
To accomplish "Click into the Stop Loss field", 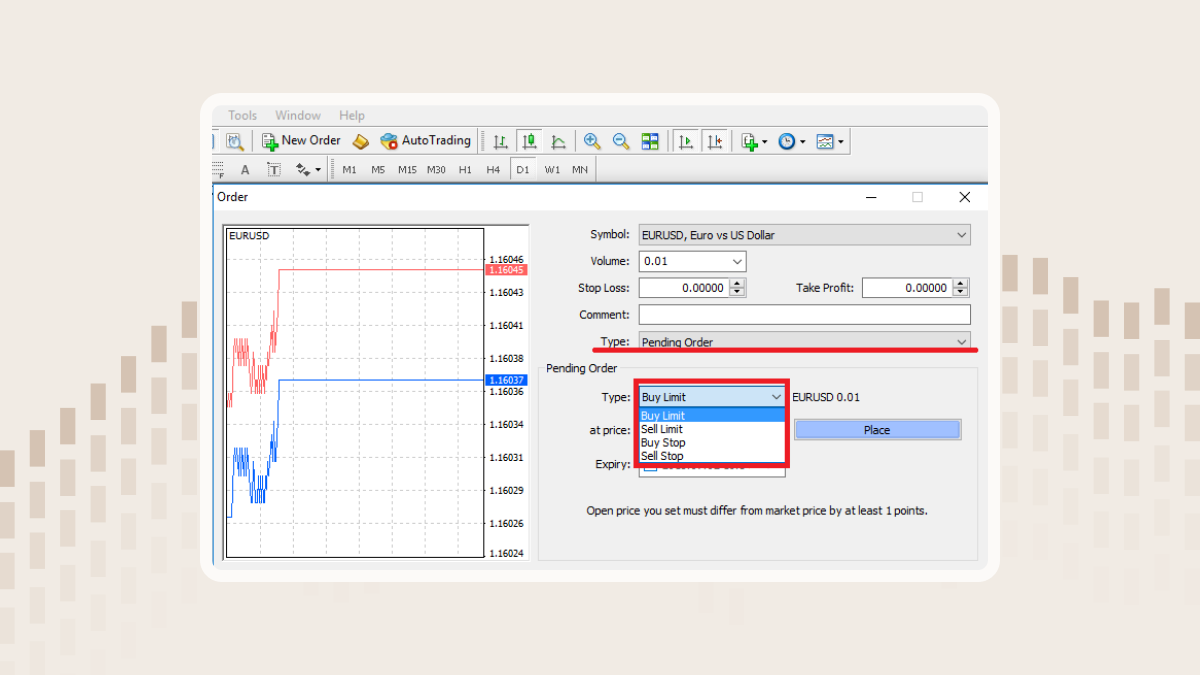I will pyautogui.click(x=683, y=288).
